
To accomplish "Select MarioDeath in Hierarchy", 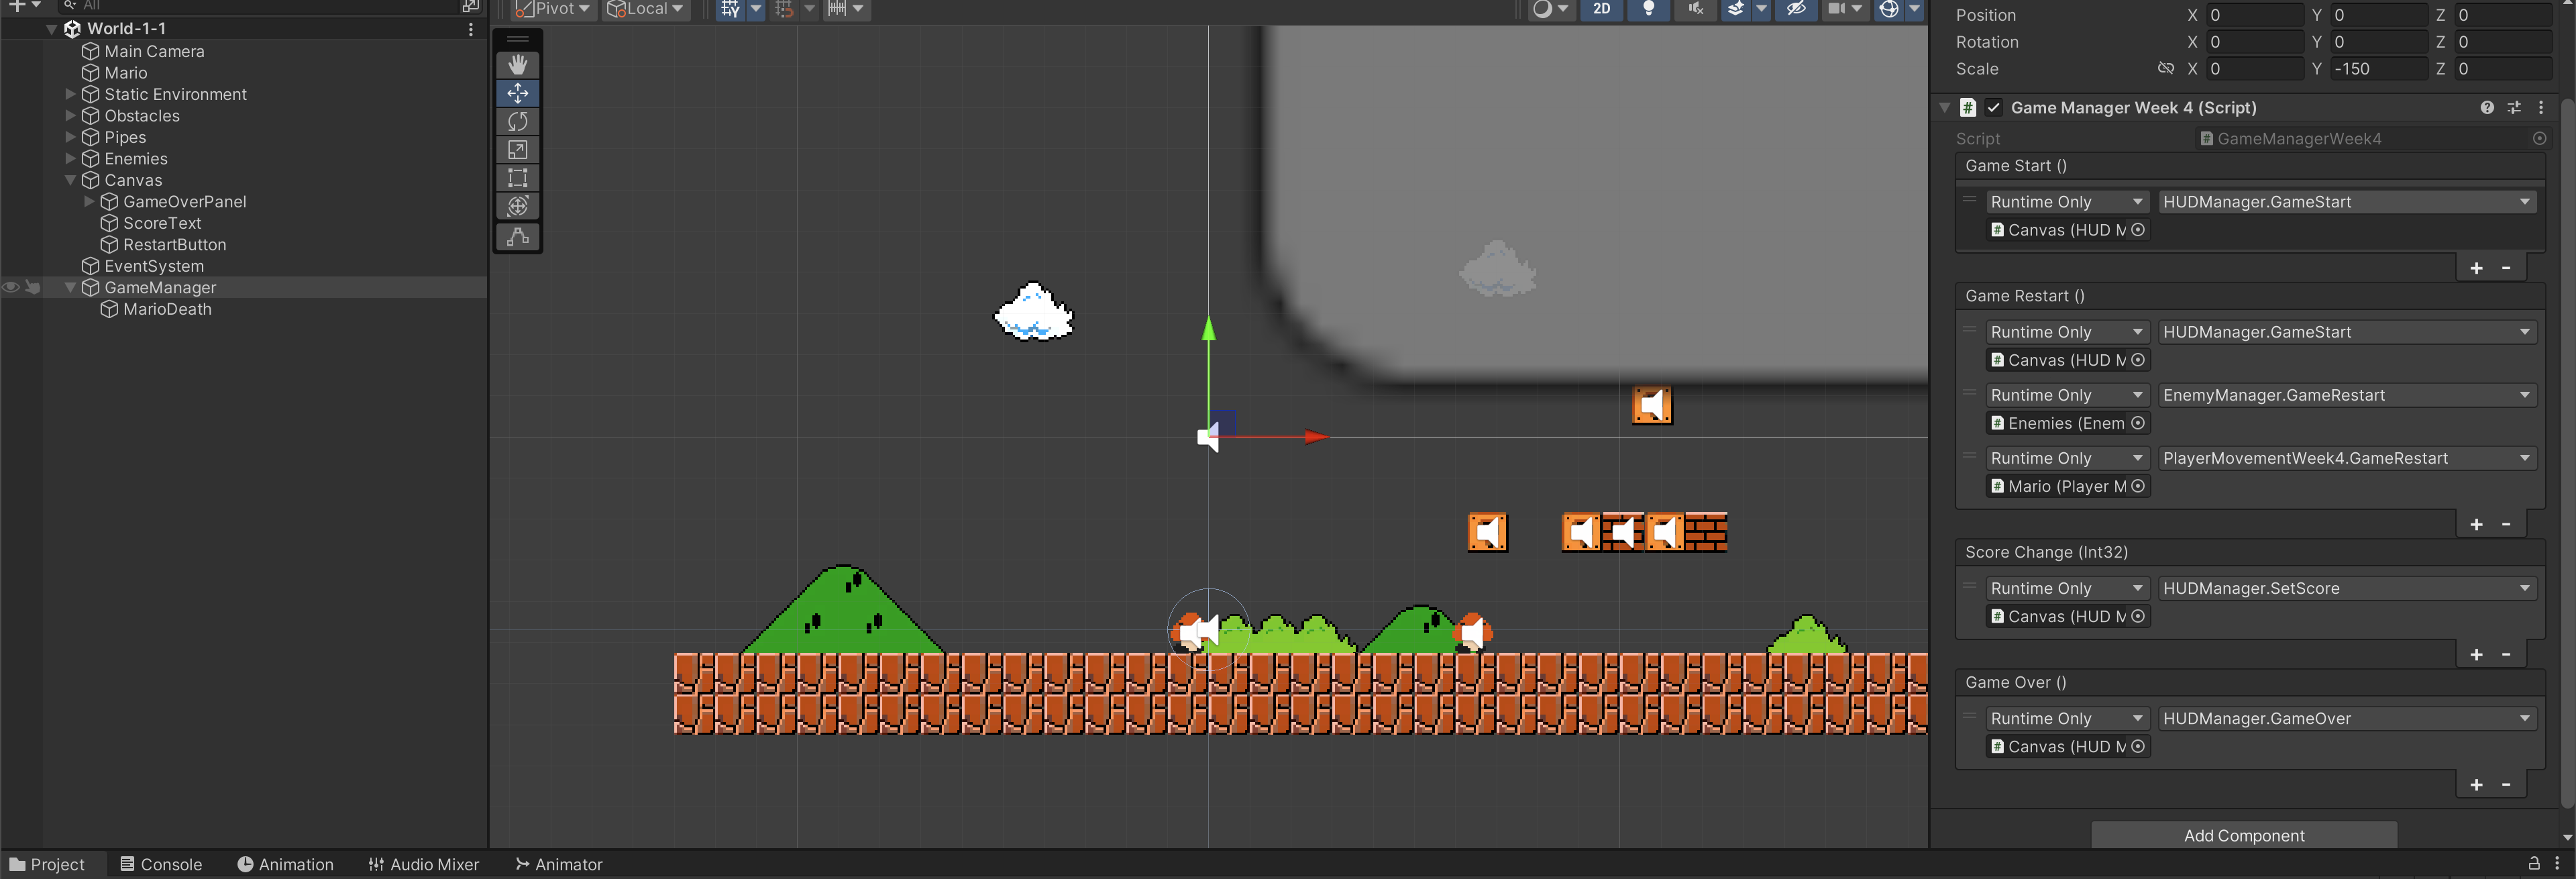I will pos(167,310).
